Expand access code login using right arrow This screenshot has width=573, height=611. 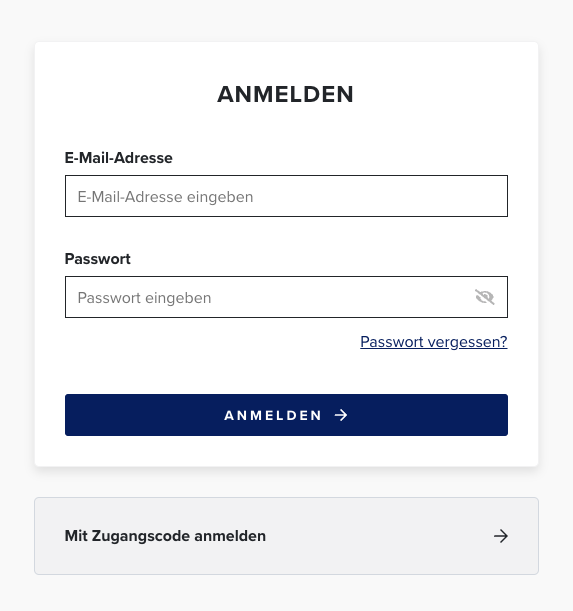[500, 536]
